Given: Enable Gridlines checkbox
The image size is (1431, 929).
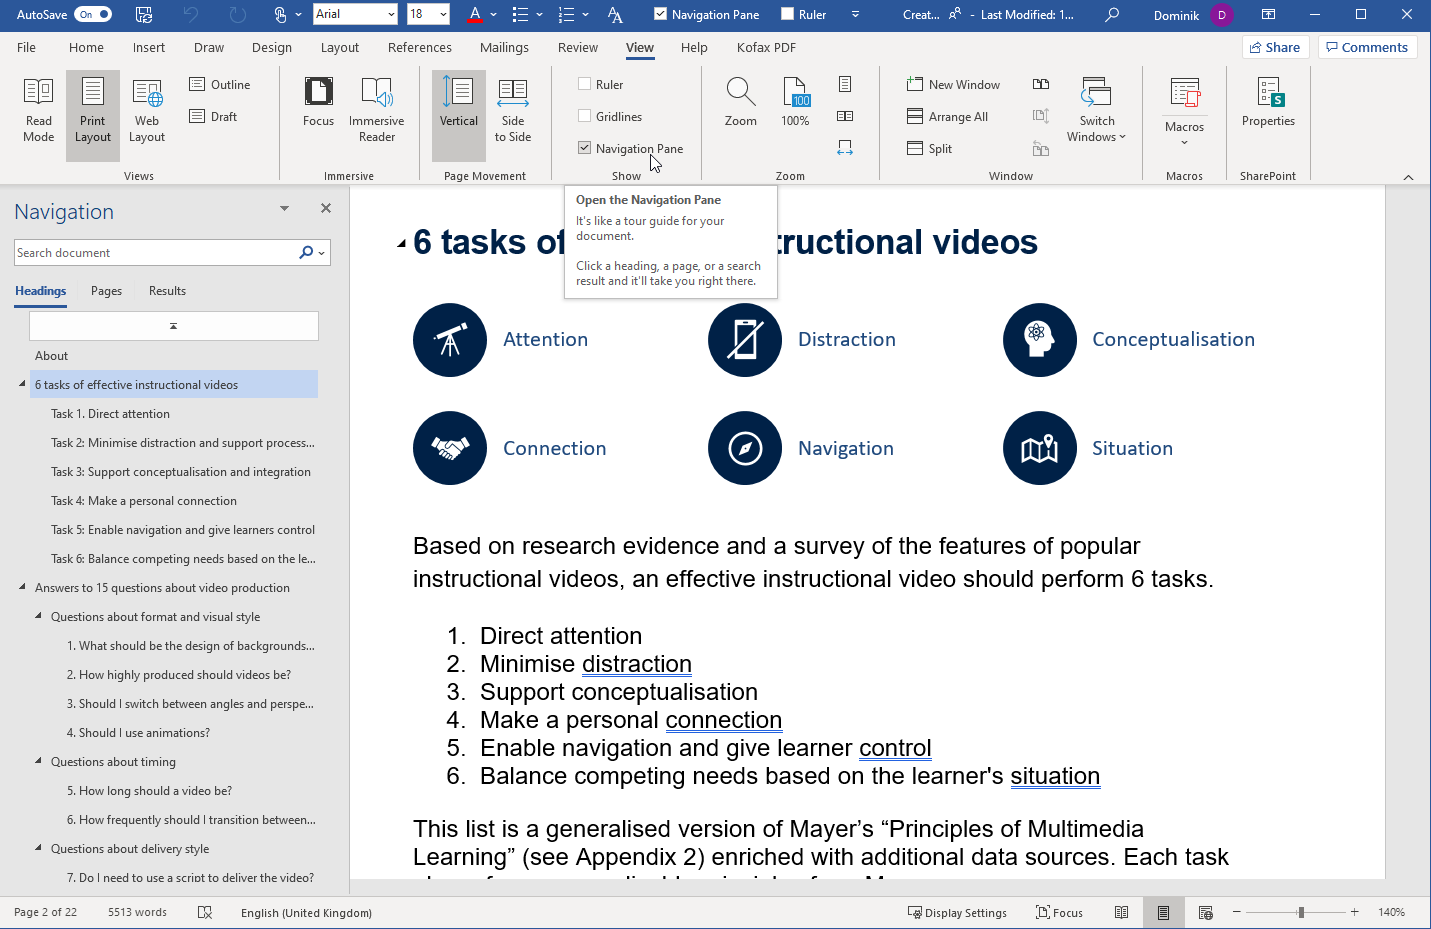Looking at the screenshot, I should tap(585, 117).
